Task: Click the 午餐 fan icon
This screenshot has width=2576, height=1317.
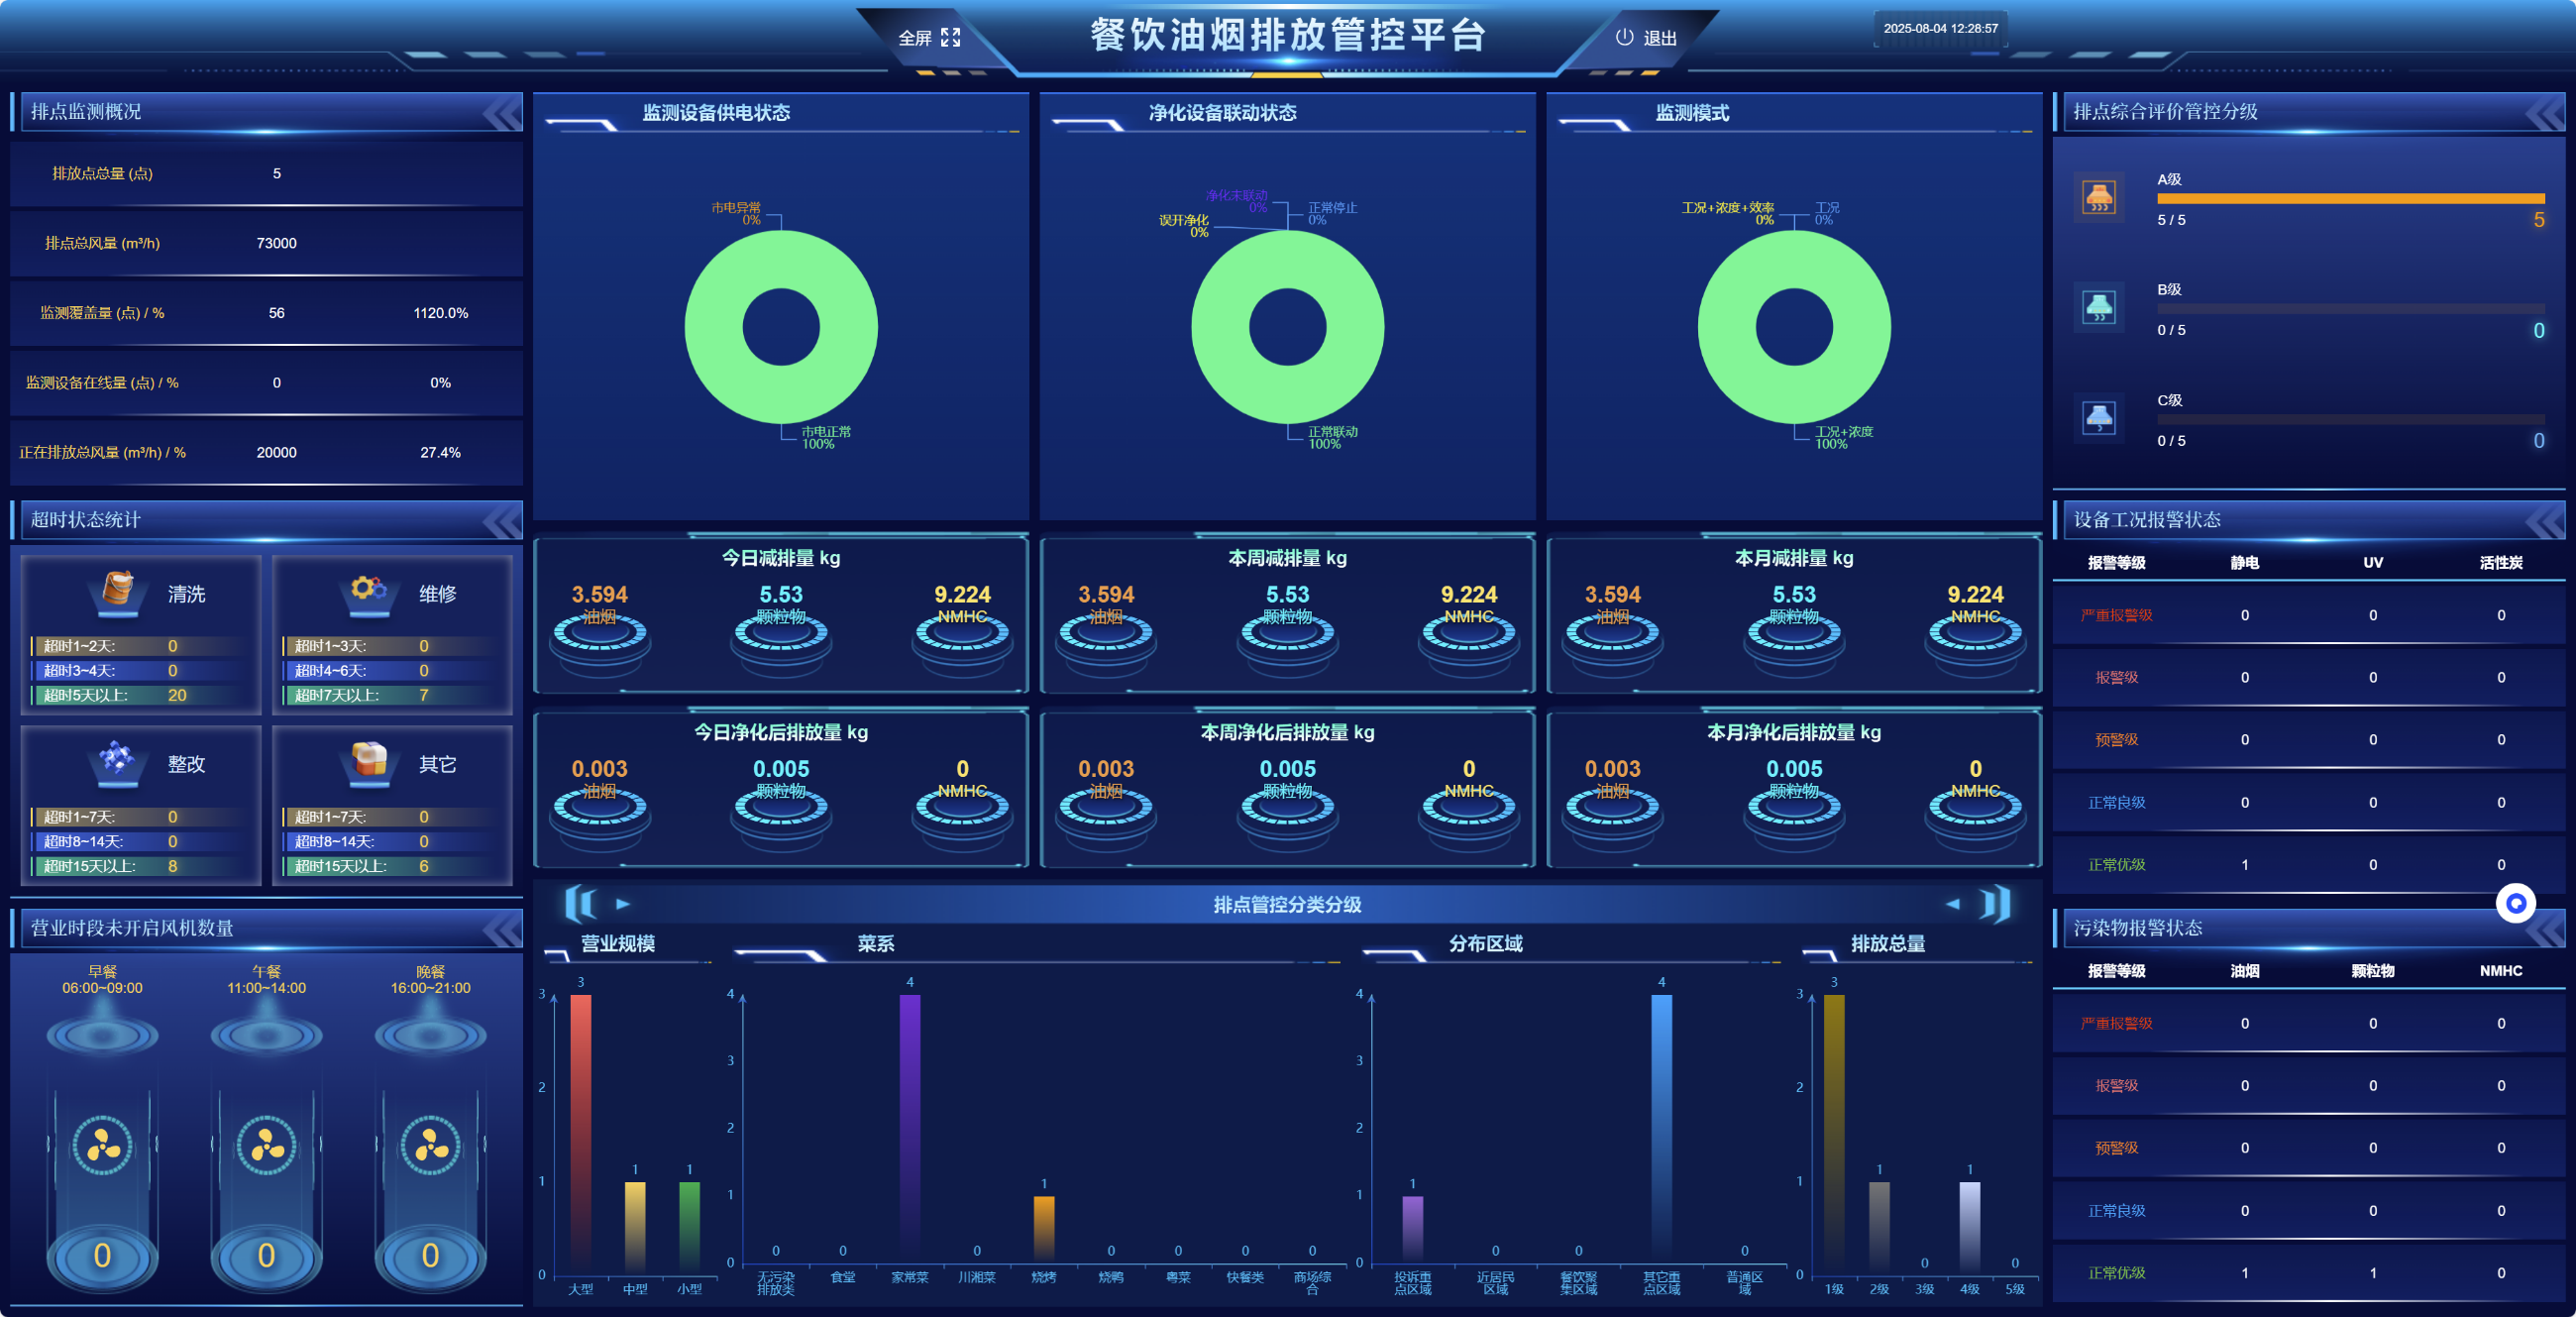Action: pos(266,1145)
